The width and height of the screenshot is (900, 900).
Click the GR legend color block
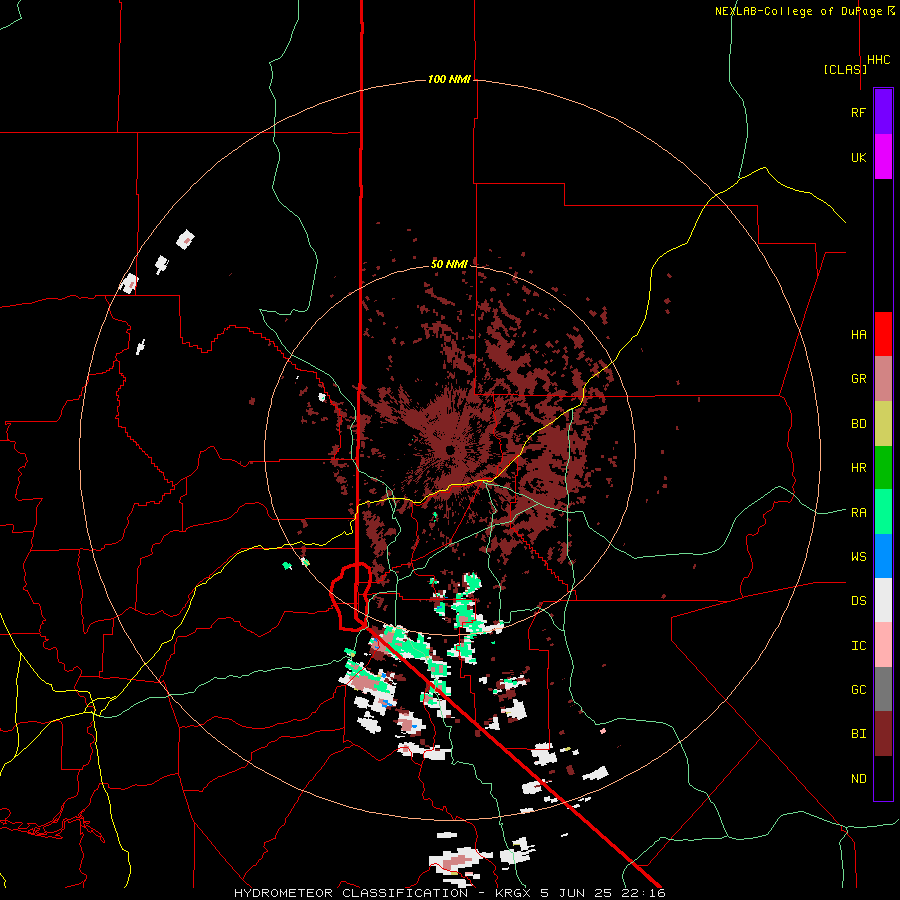coord(883,379)
